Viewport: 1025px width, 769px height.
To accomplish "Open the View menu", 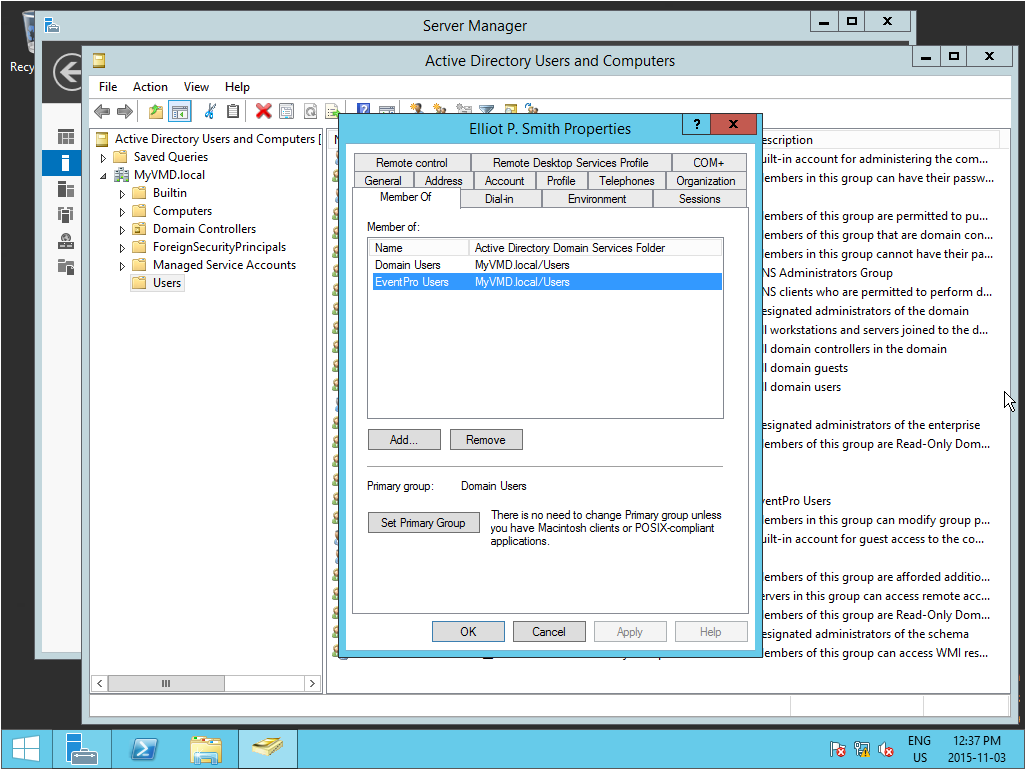I will tap(196, 86).
